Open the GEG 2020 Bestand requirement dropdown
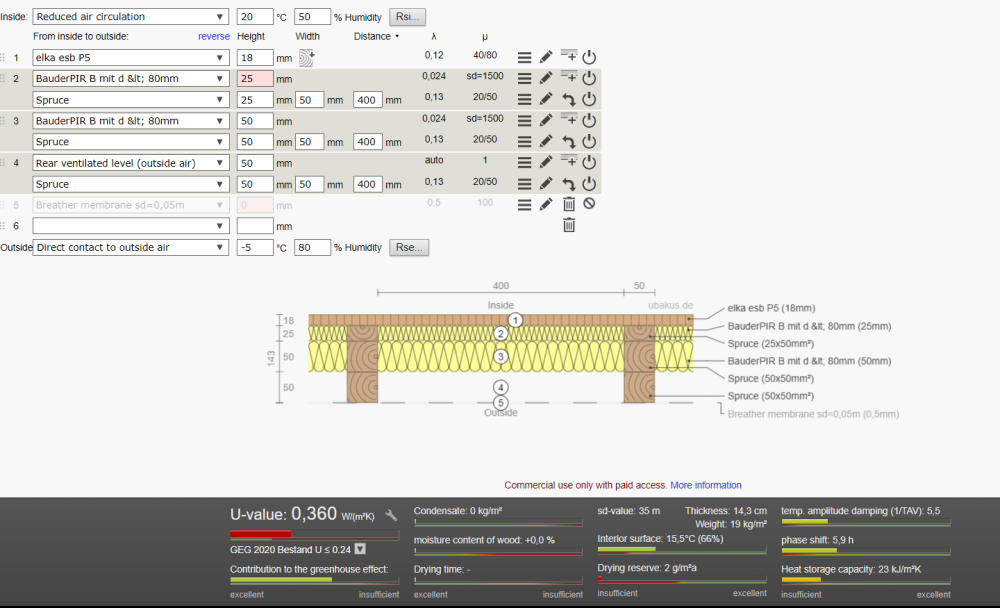This screenshot has height=608, width=1000. 360,549
